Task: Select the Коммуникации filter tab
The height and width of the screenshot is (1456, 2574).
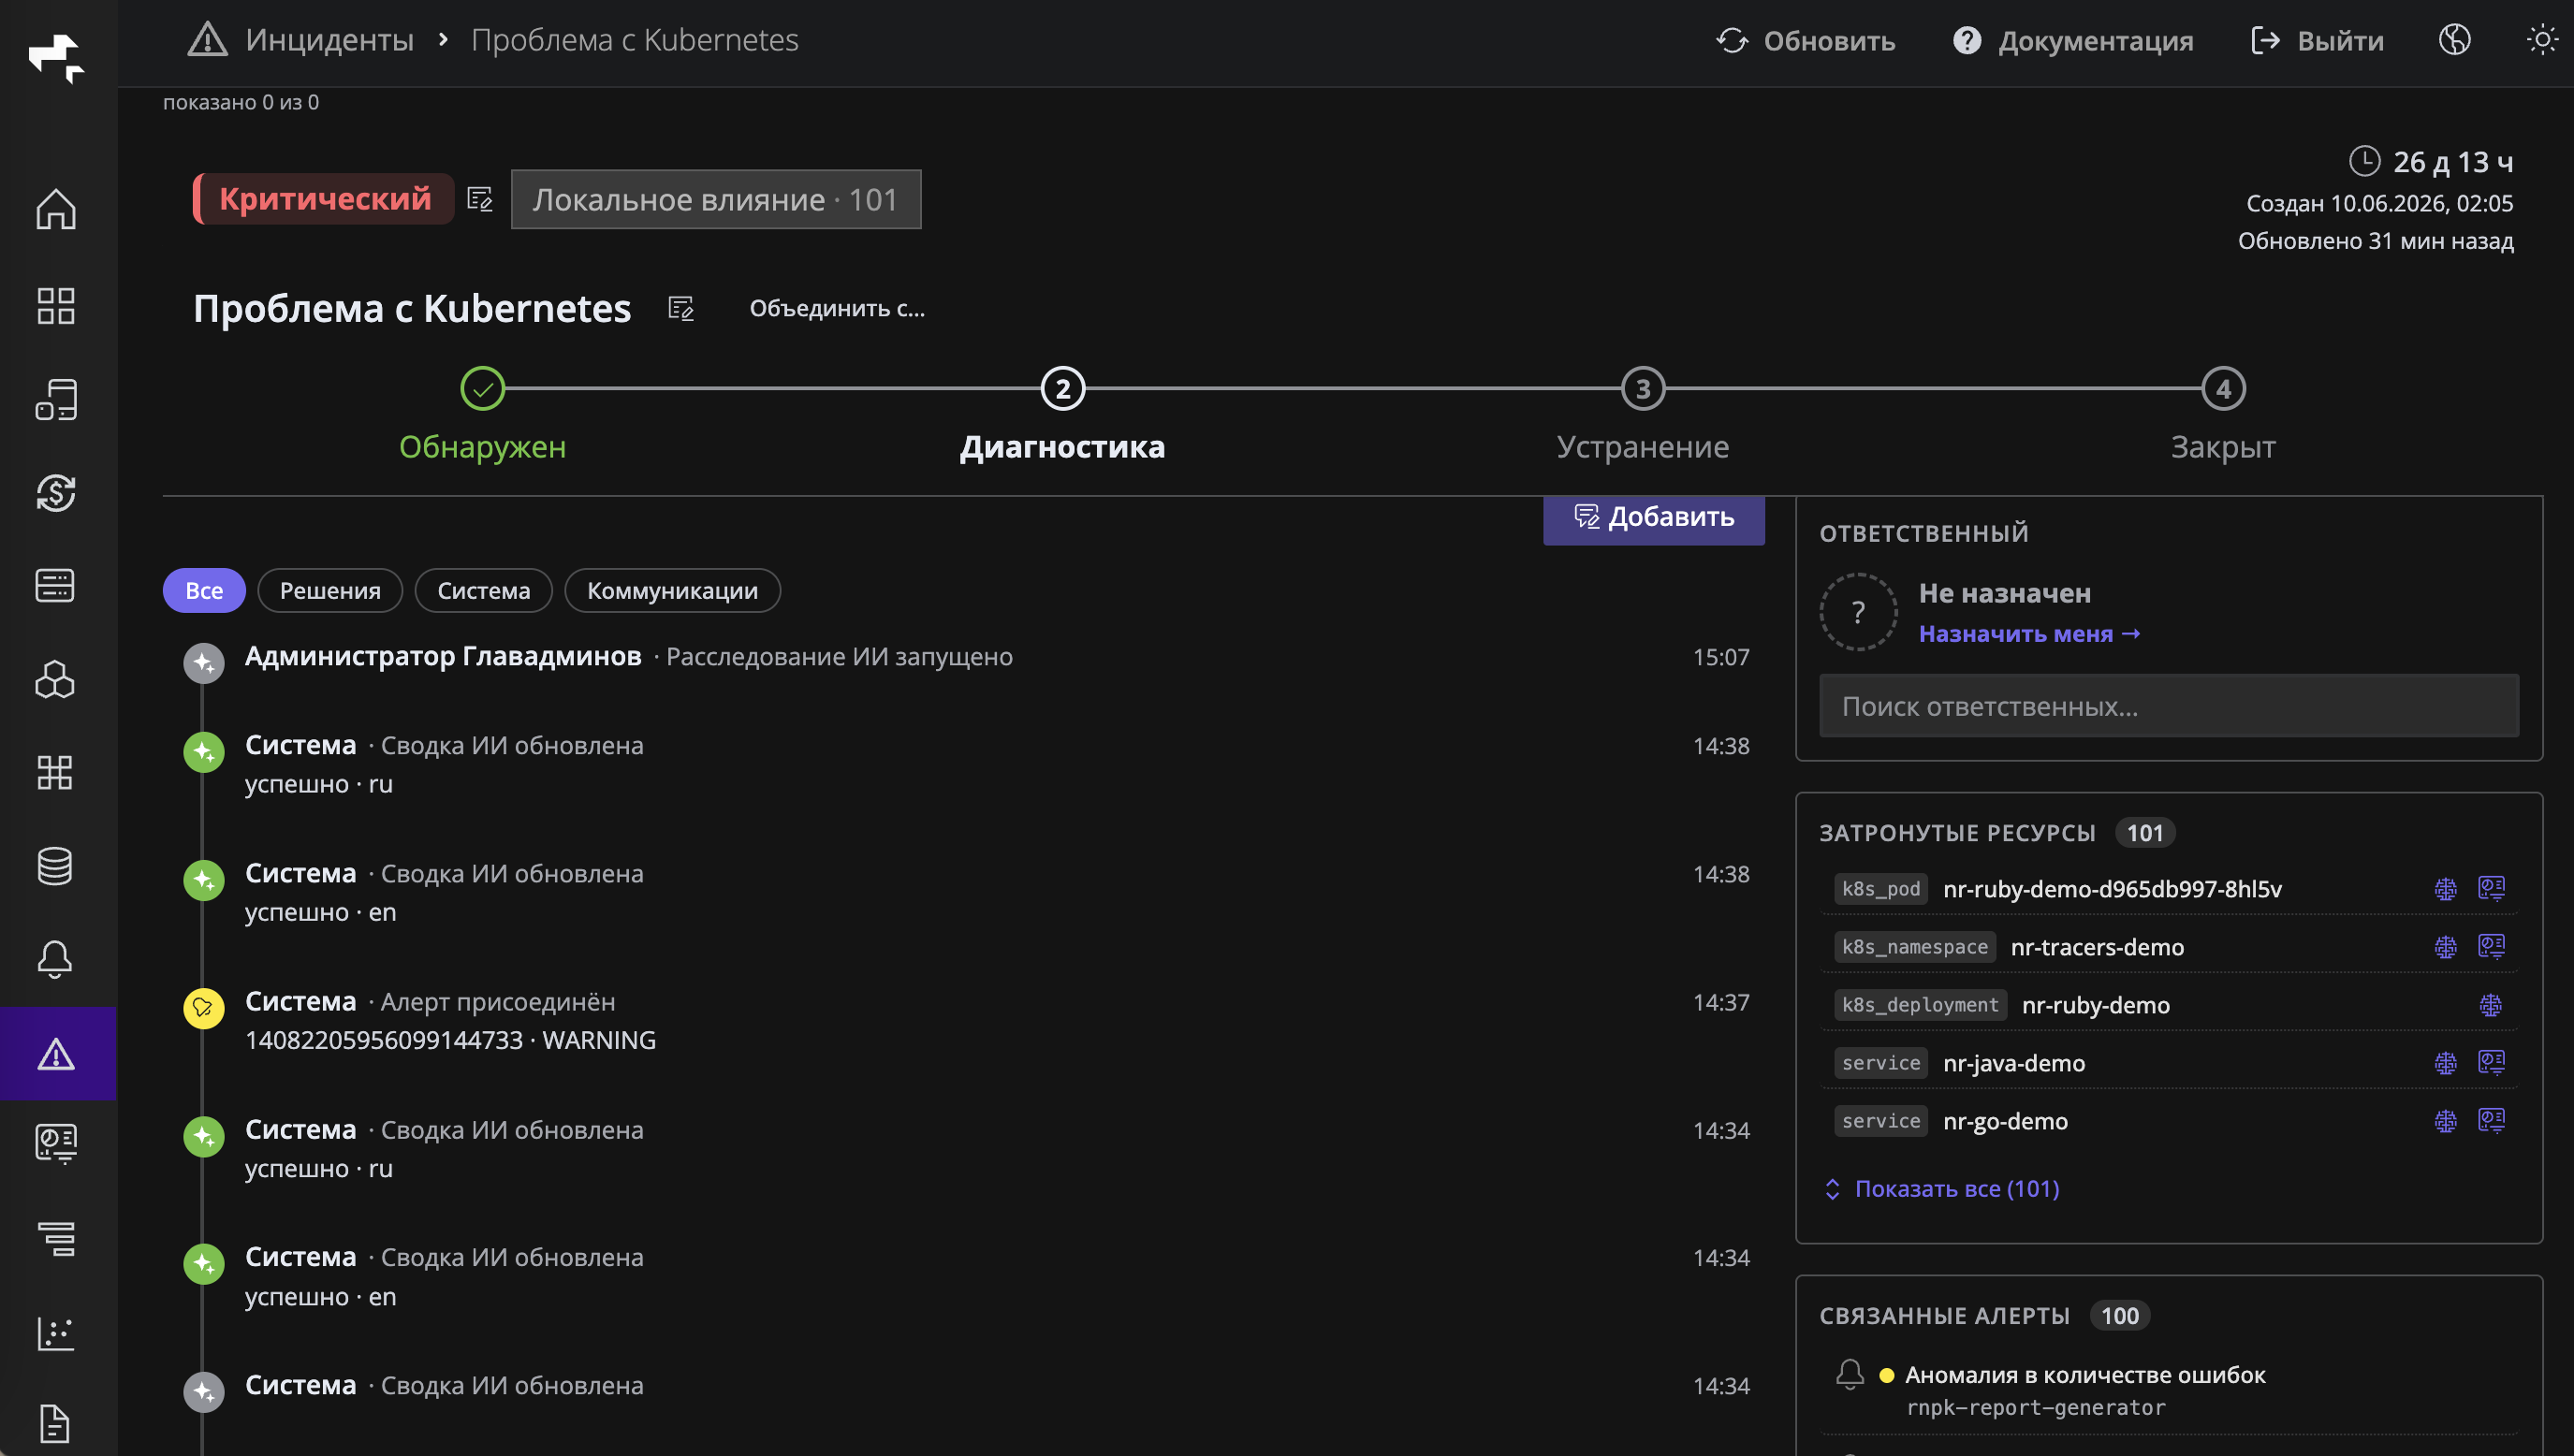Action: (x=672, y=590)
